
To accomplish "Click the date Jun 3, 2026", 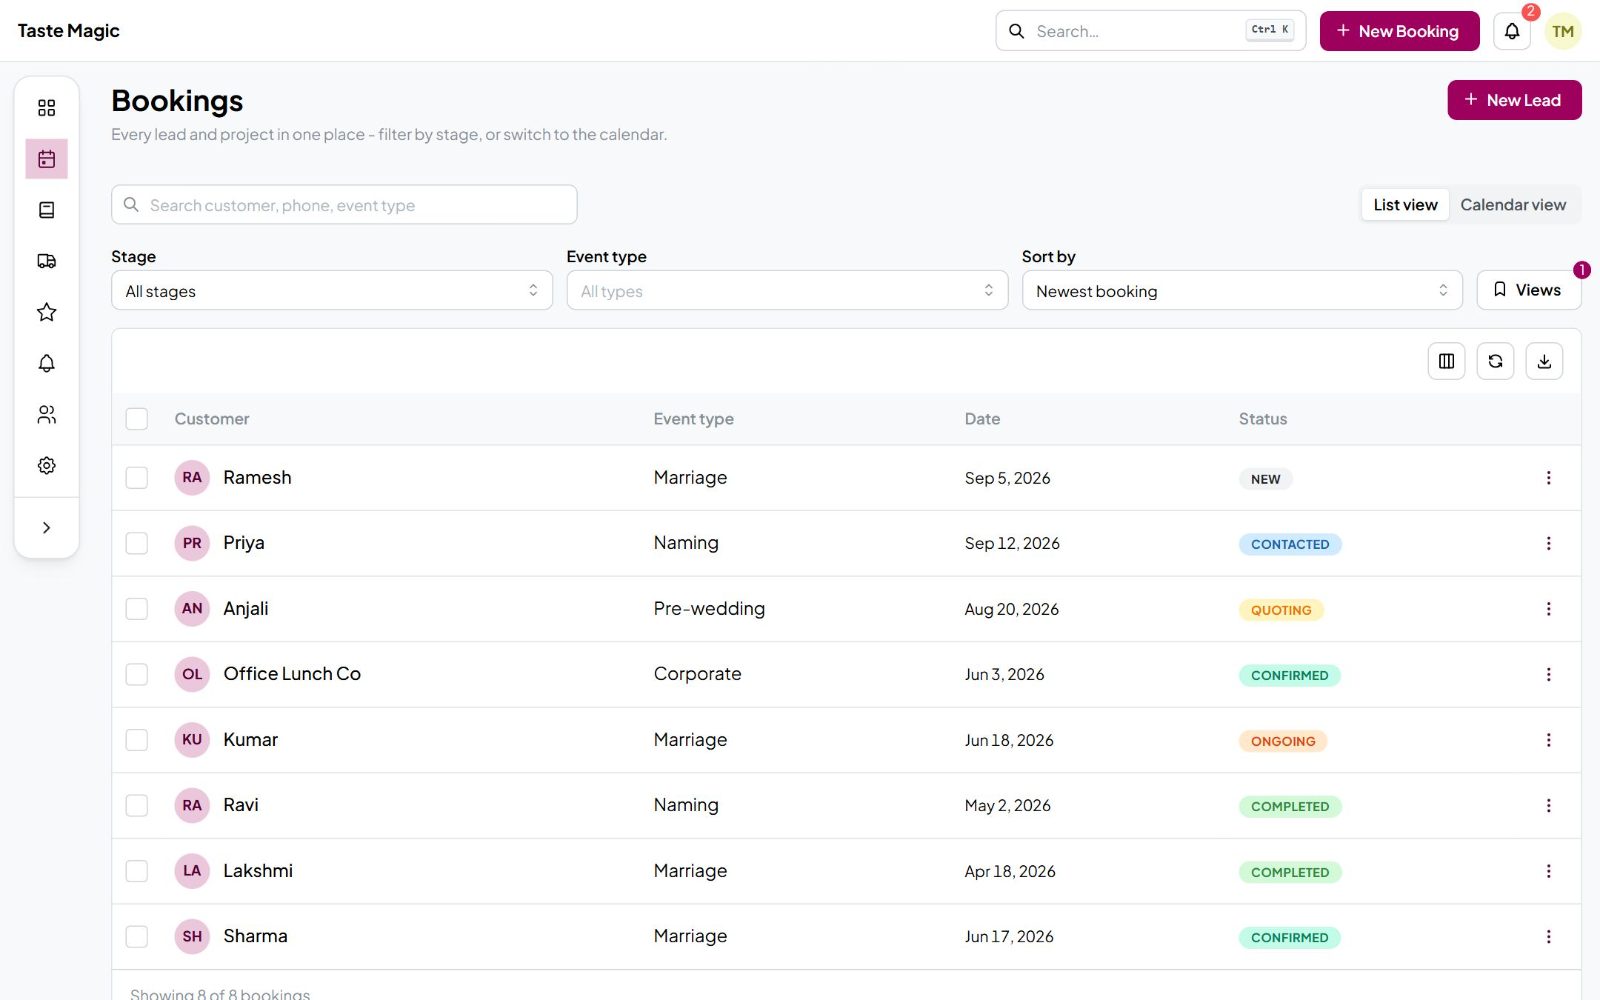I will [x=1004, y=675].
